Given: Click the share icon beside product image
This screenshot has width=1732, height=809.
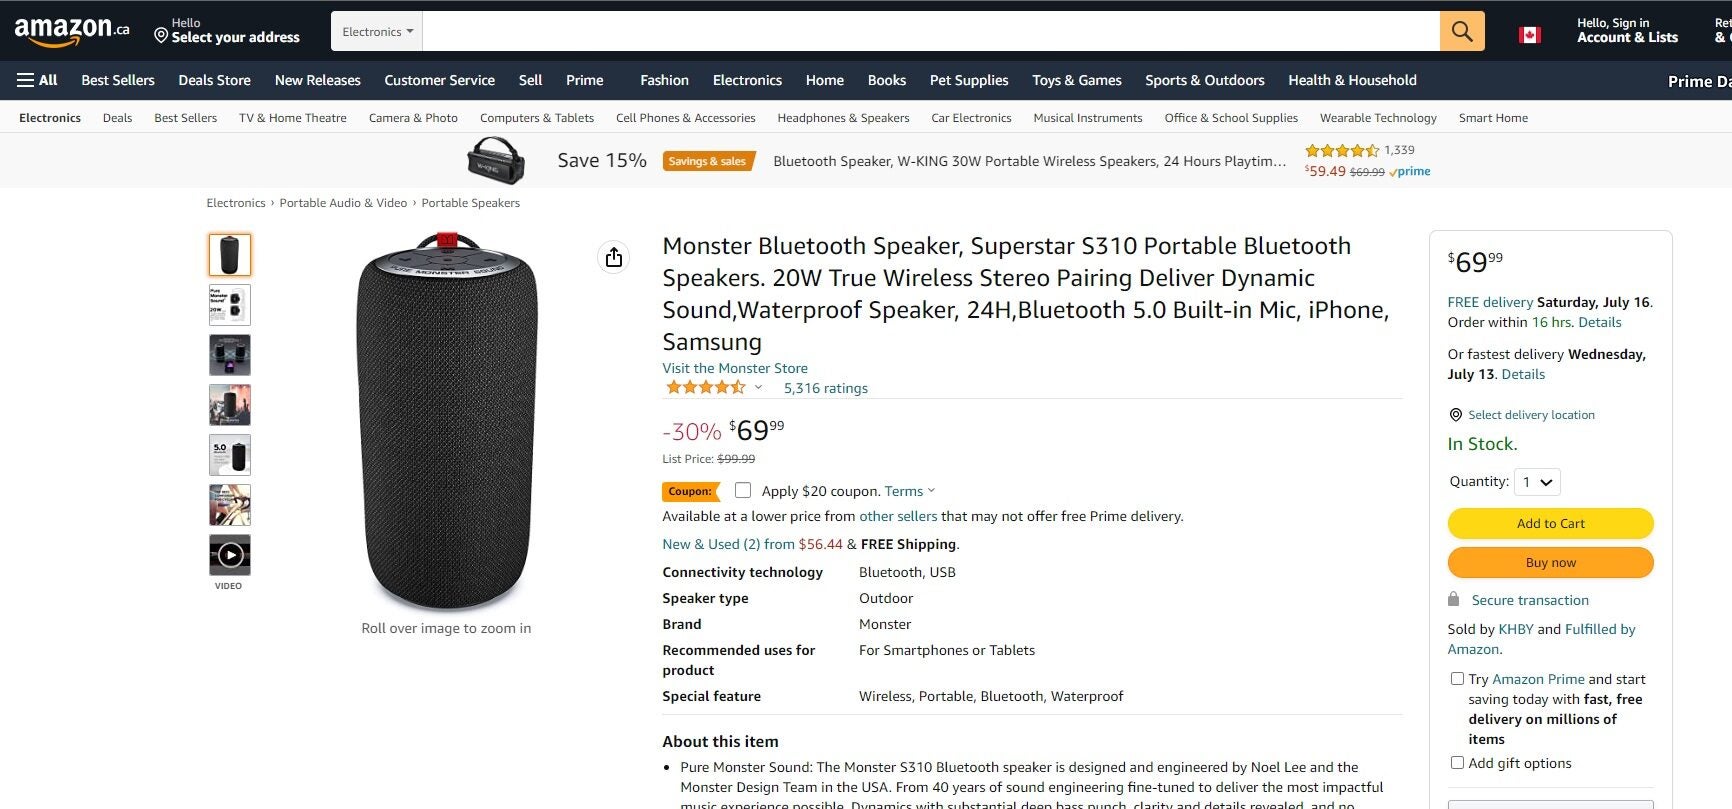Looking at the screenshot, I should (x=614, y=257).
